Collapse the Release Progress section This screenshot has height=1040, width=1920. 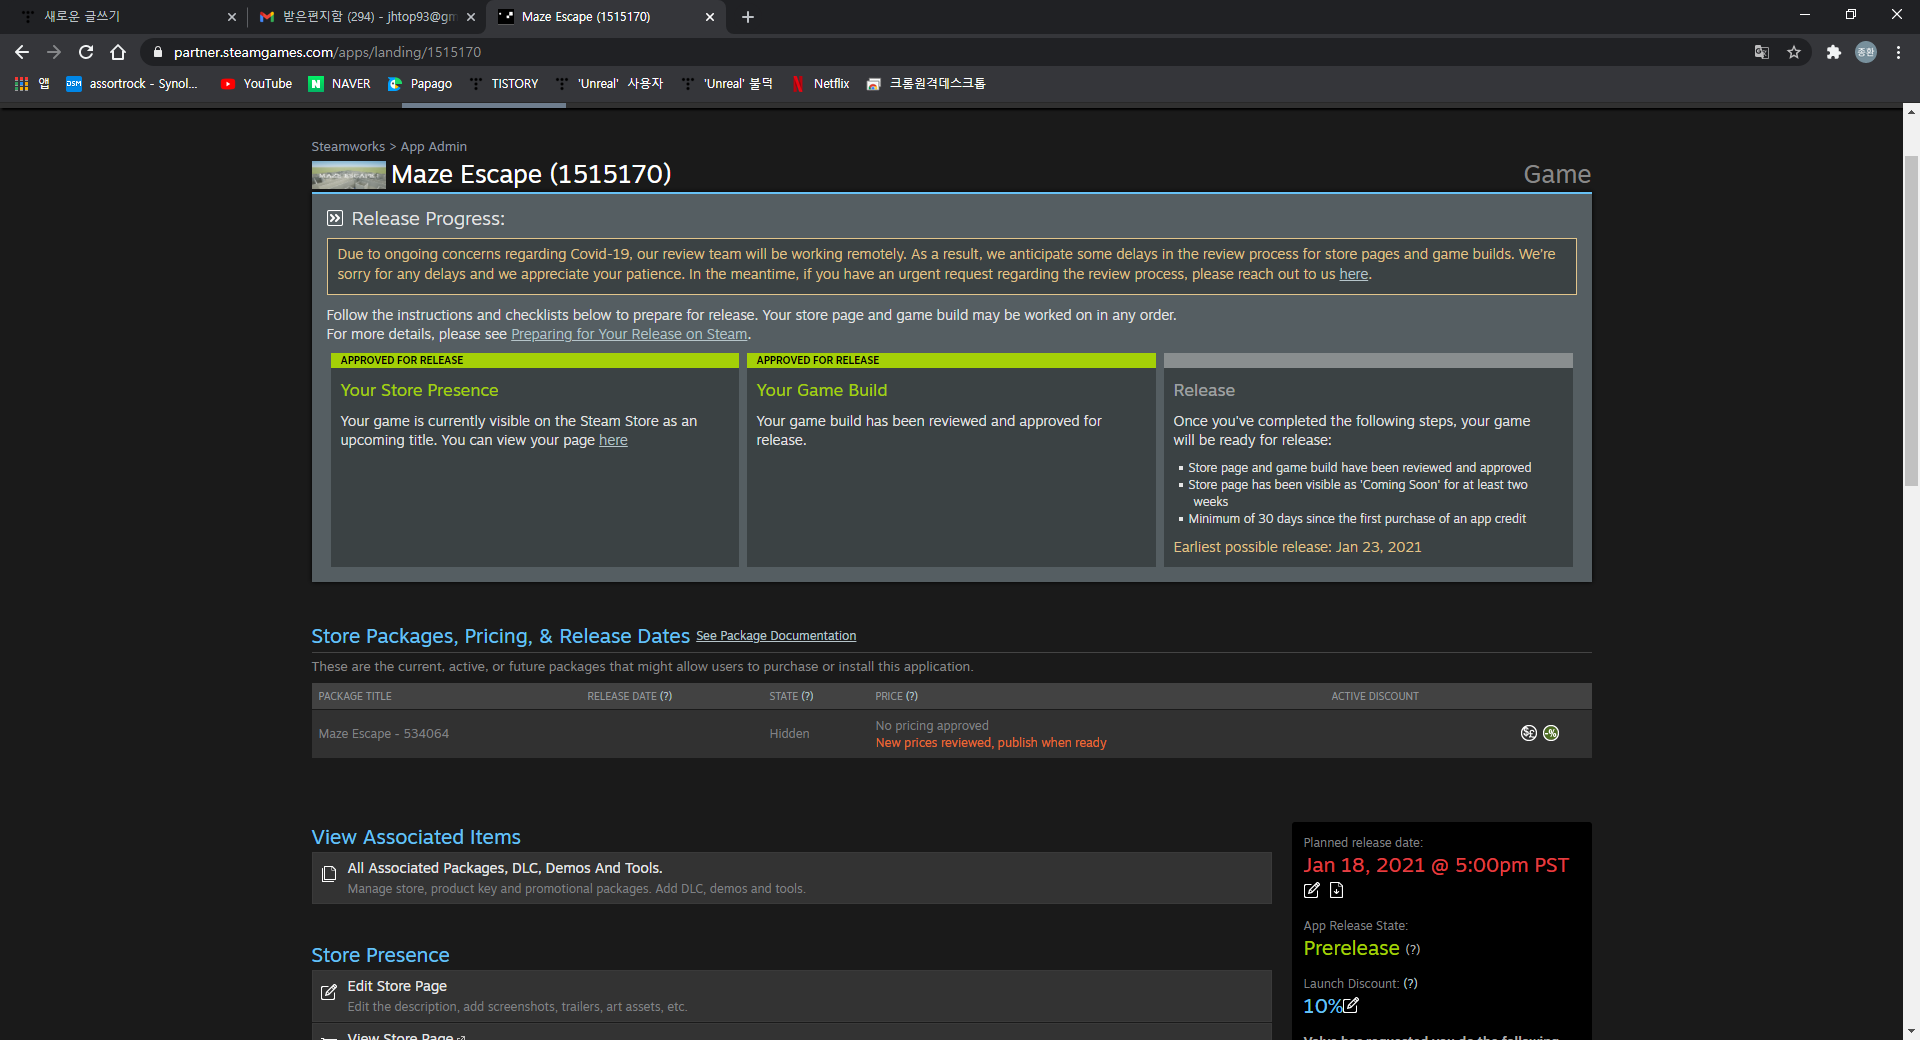[x=335, y=218]
